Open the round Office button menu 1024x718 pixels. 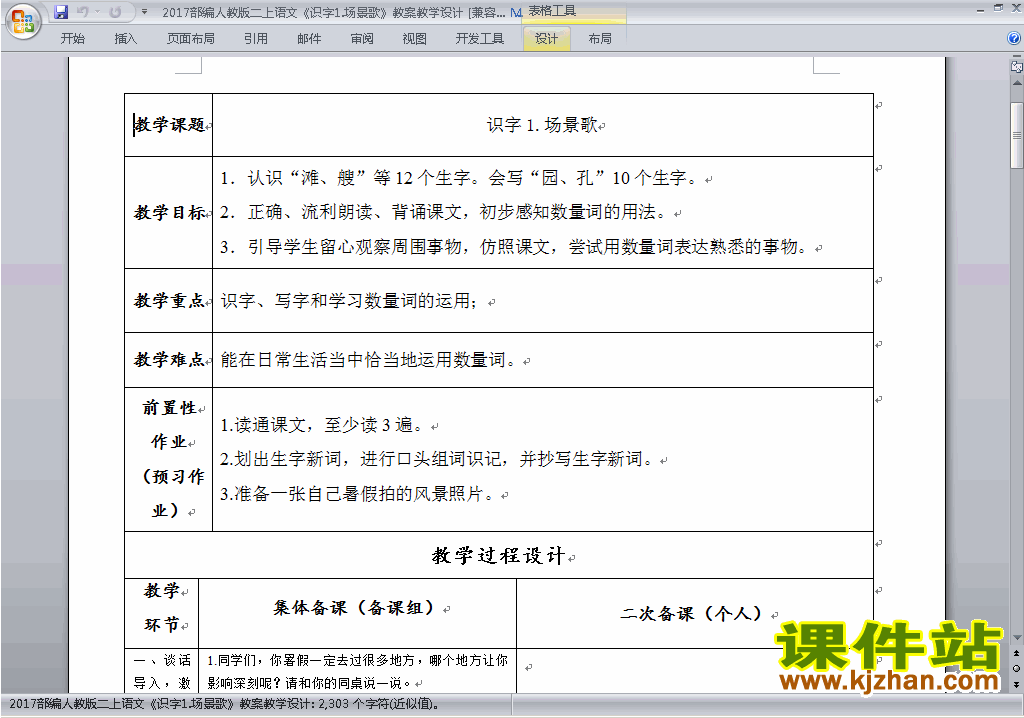click(x=23, y=22)
